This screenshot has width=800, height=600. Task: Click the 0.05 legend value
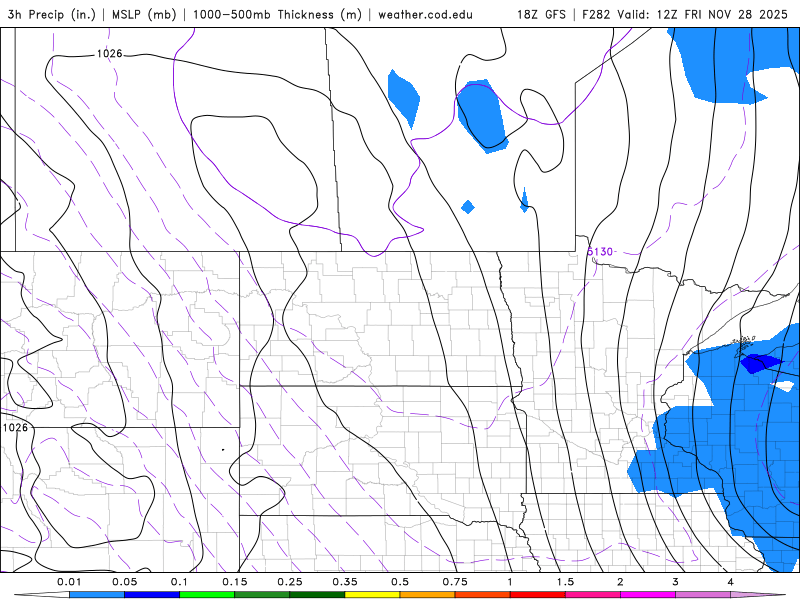pos(124,582)
